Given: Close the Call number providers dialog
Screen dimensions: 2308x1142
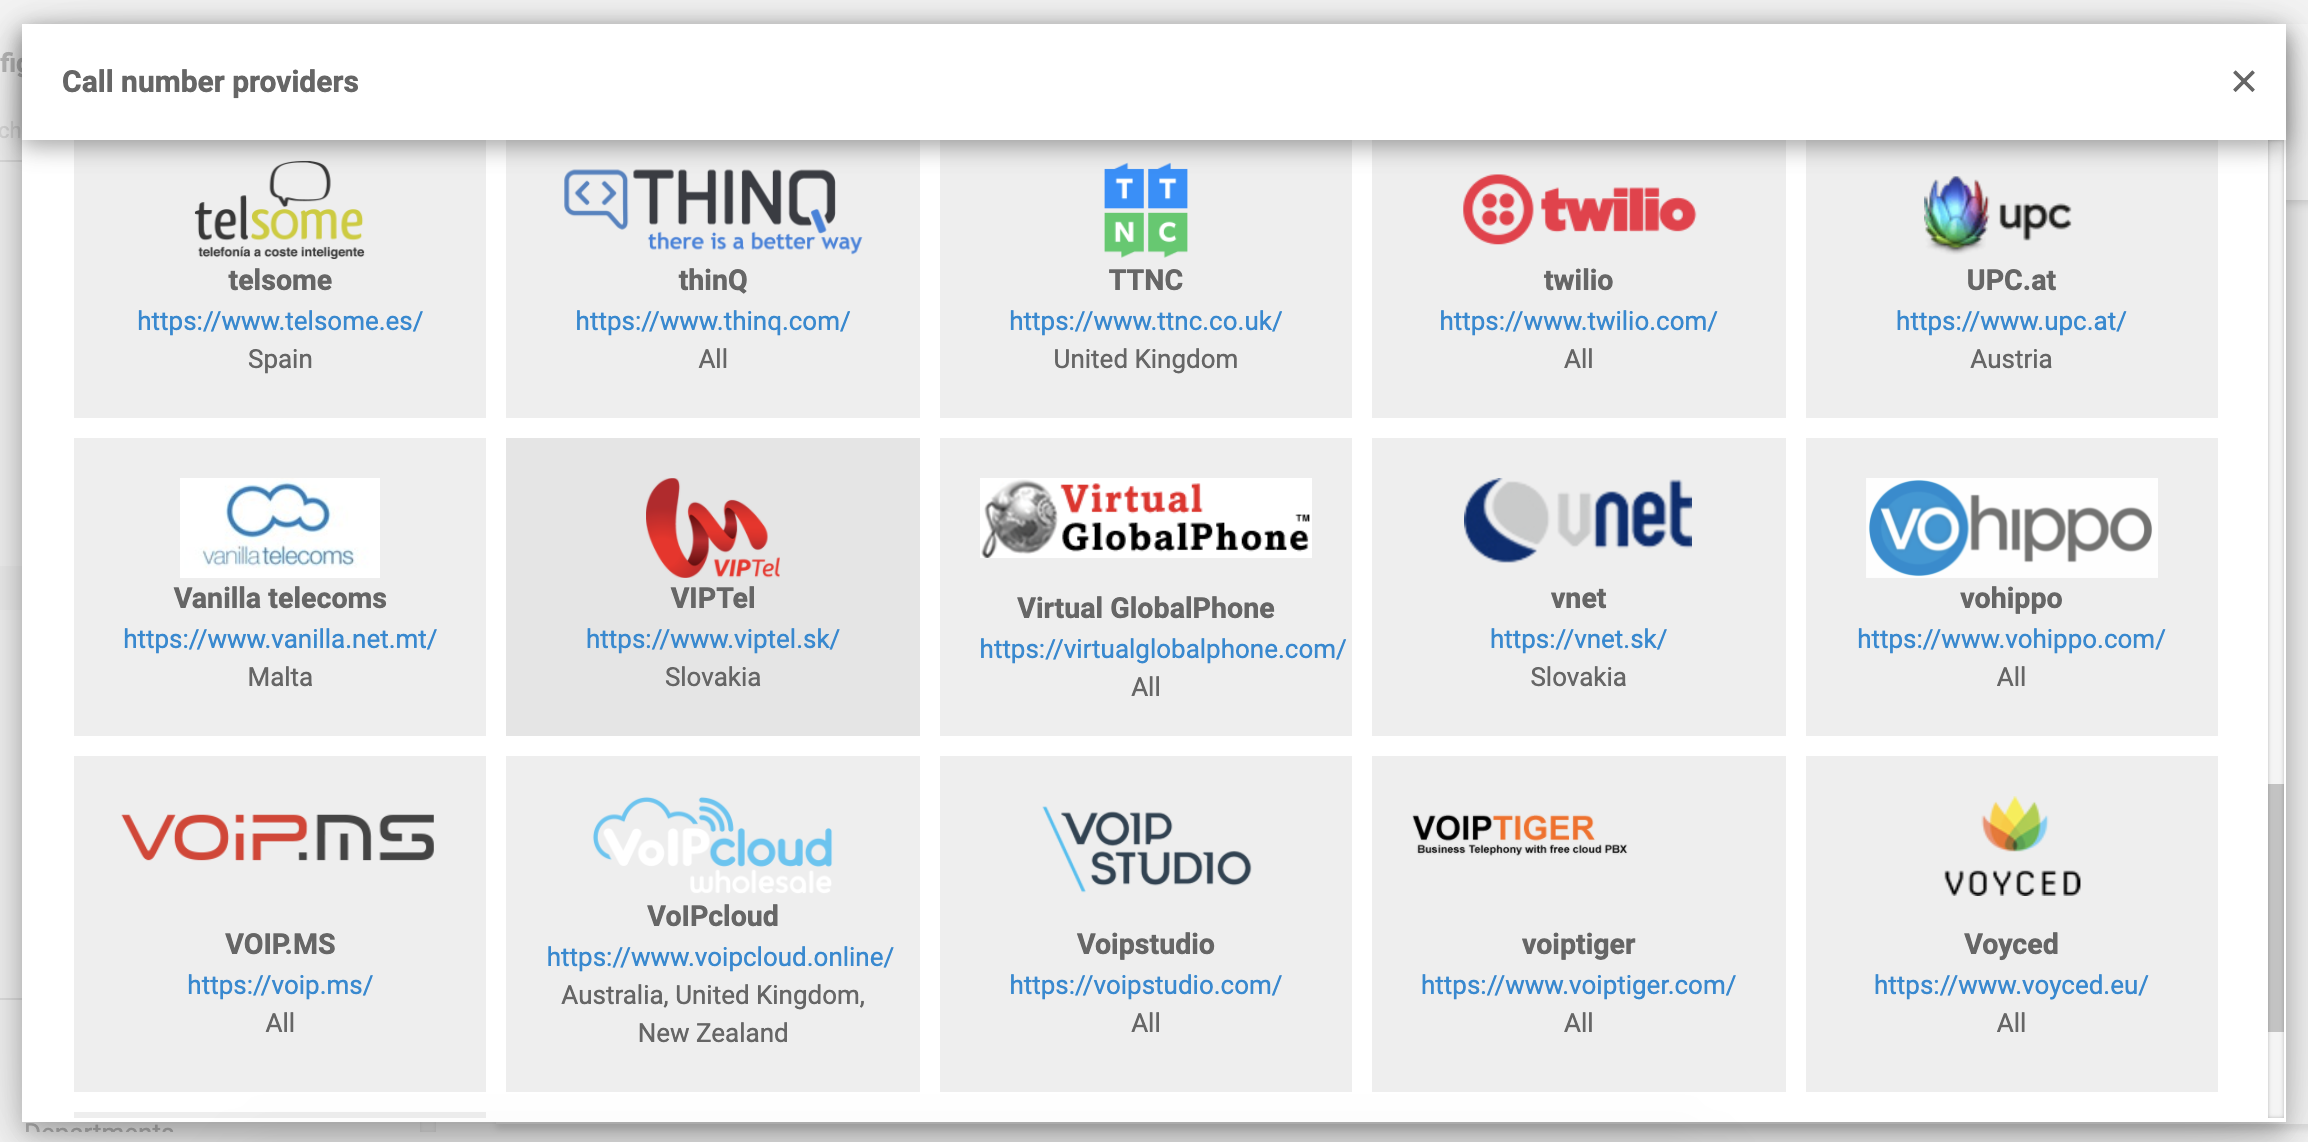Looking at the screenshot, I should coord(2243,82).
